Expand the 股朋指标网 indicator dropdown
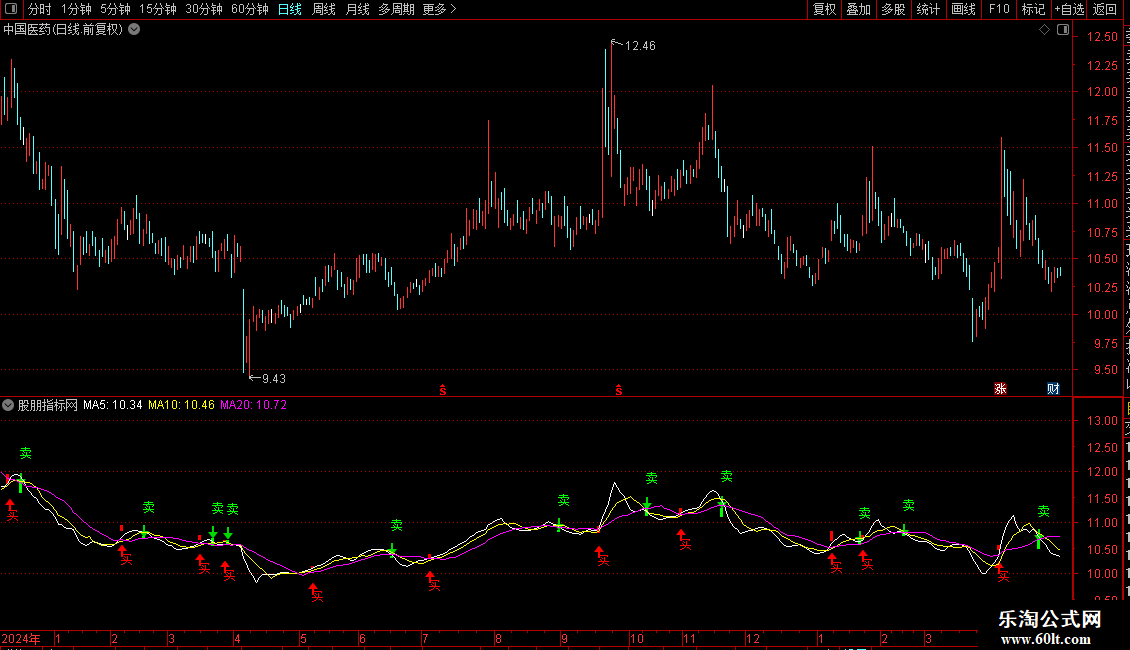The image size is (1130, 650). [8, 405]
